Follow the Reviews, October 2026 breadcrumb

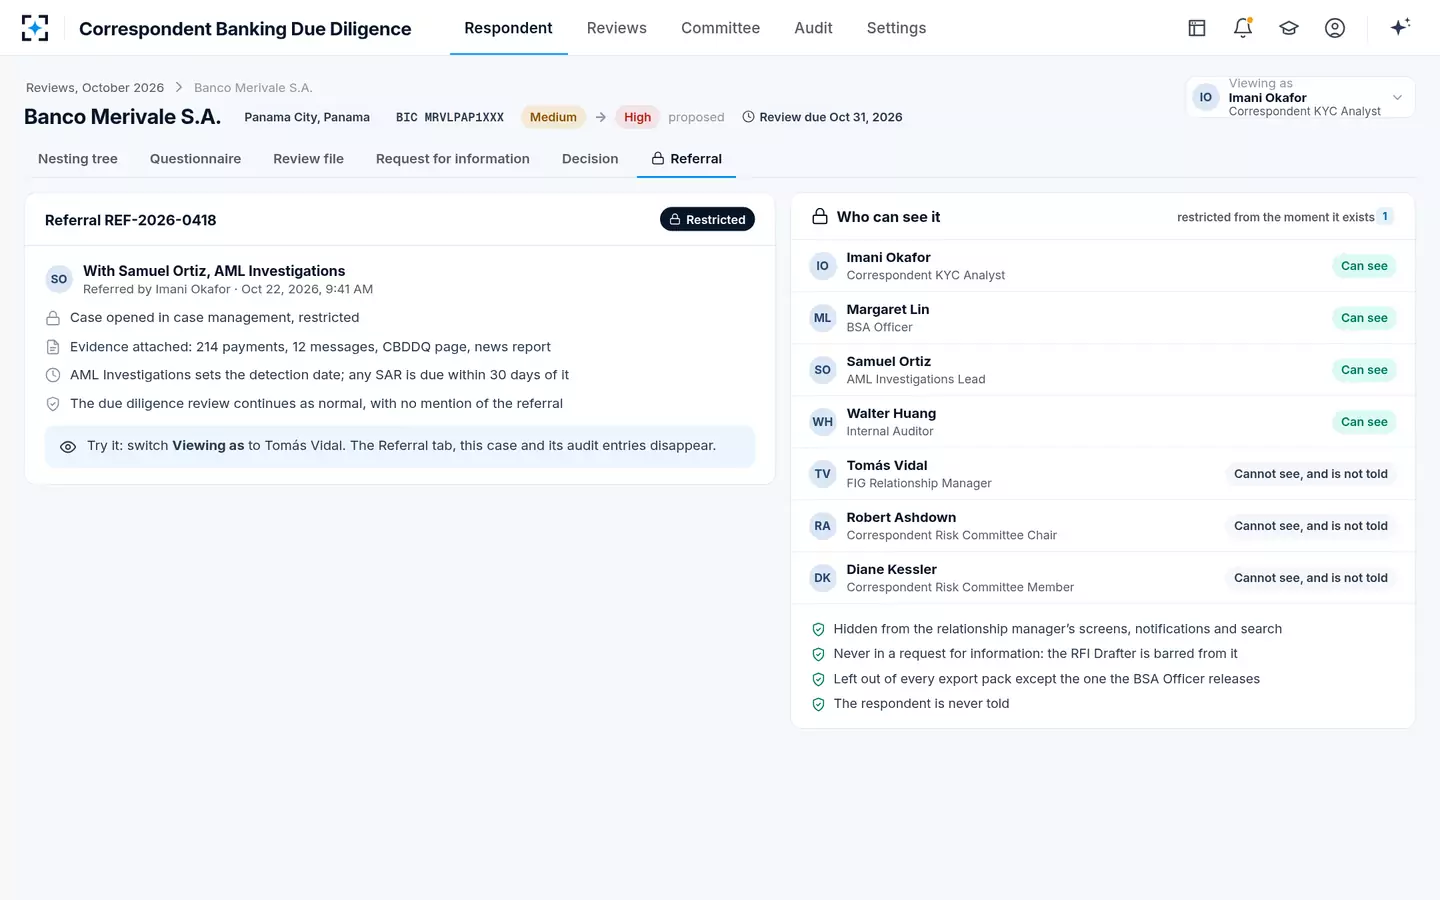95,88
